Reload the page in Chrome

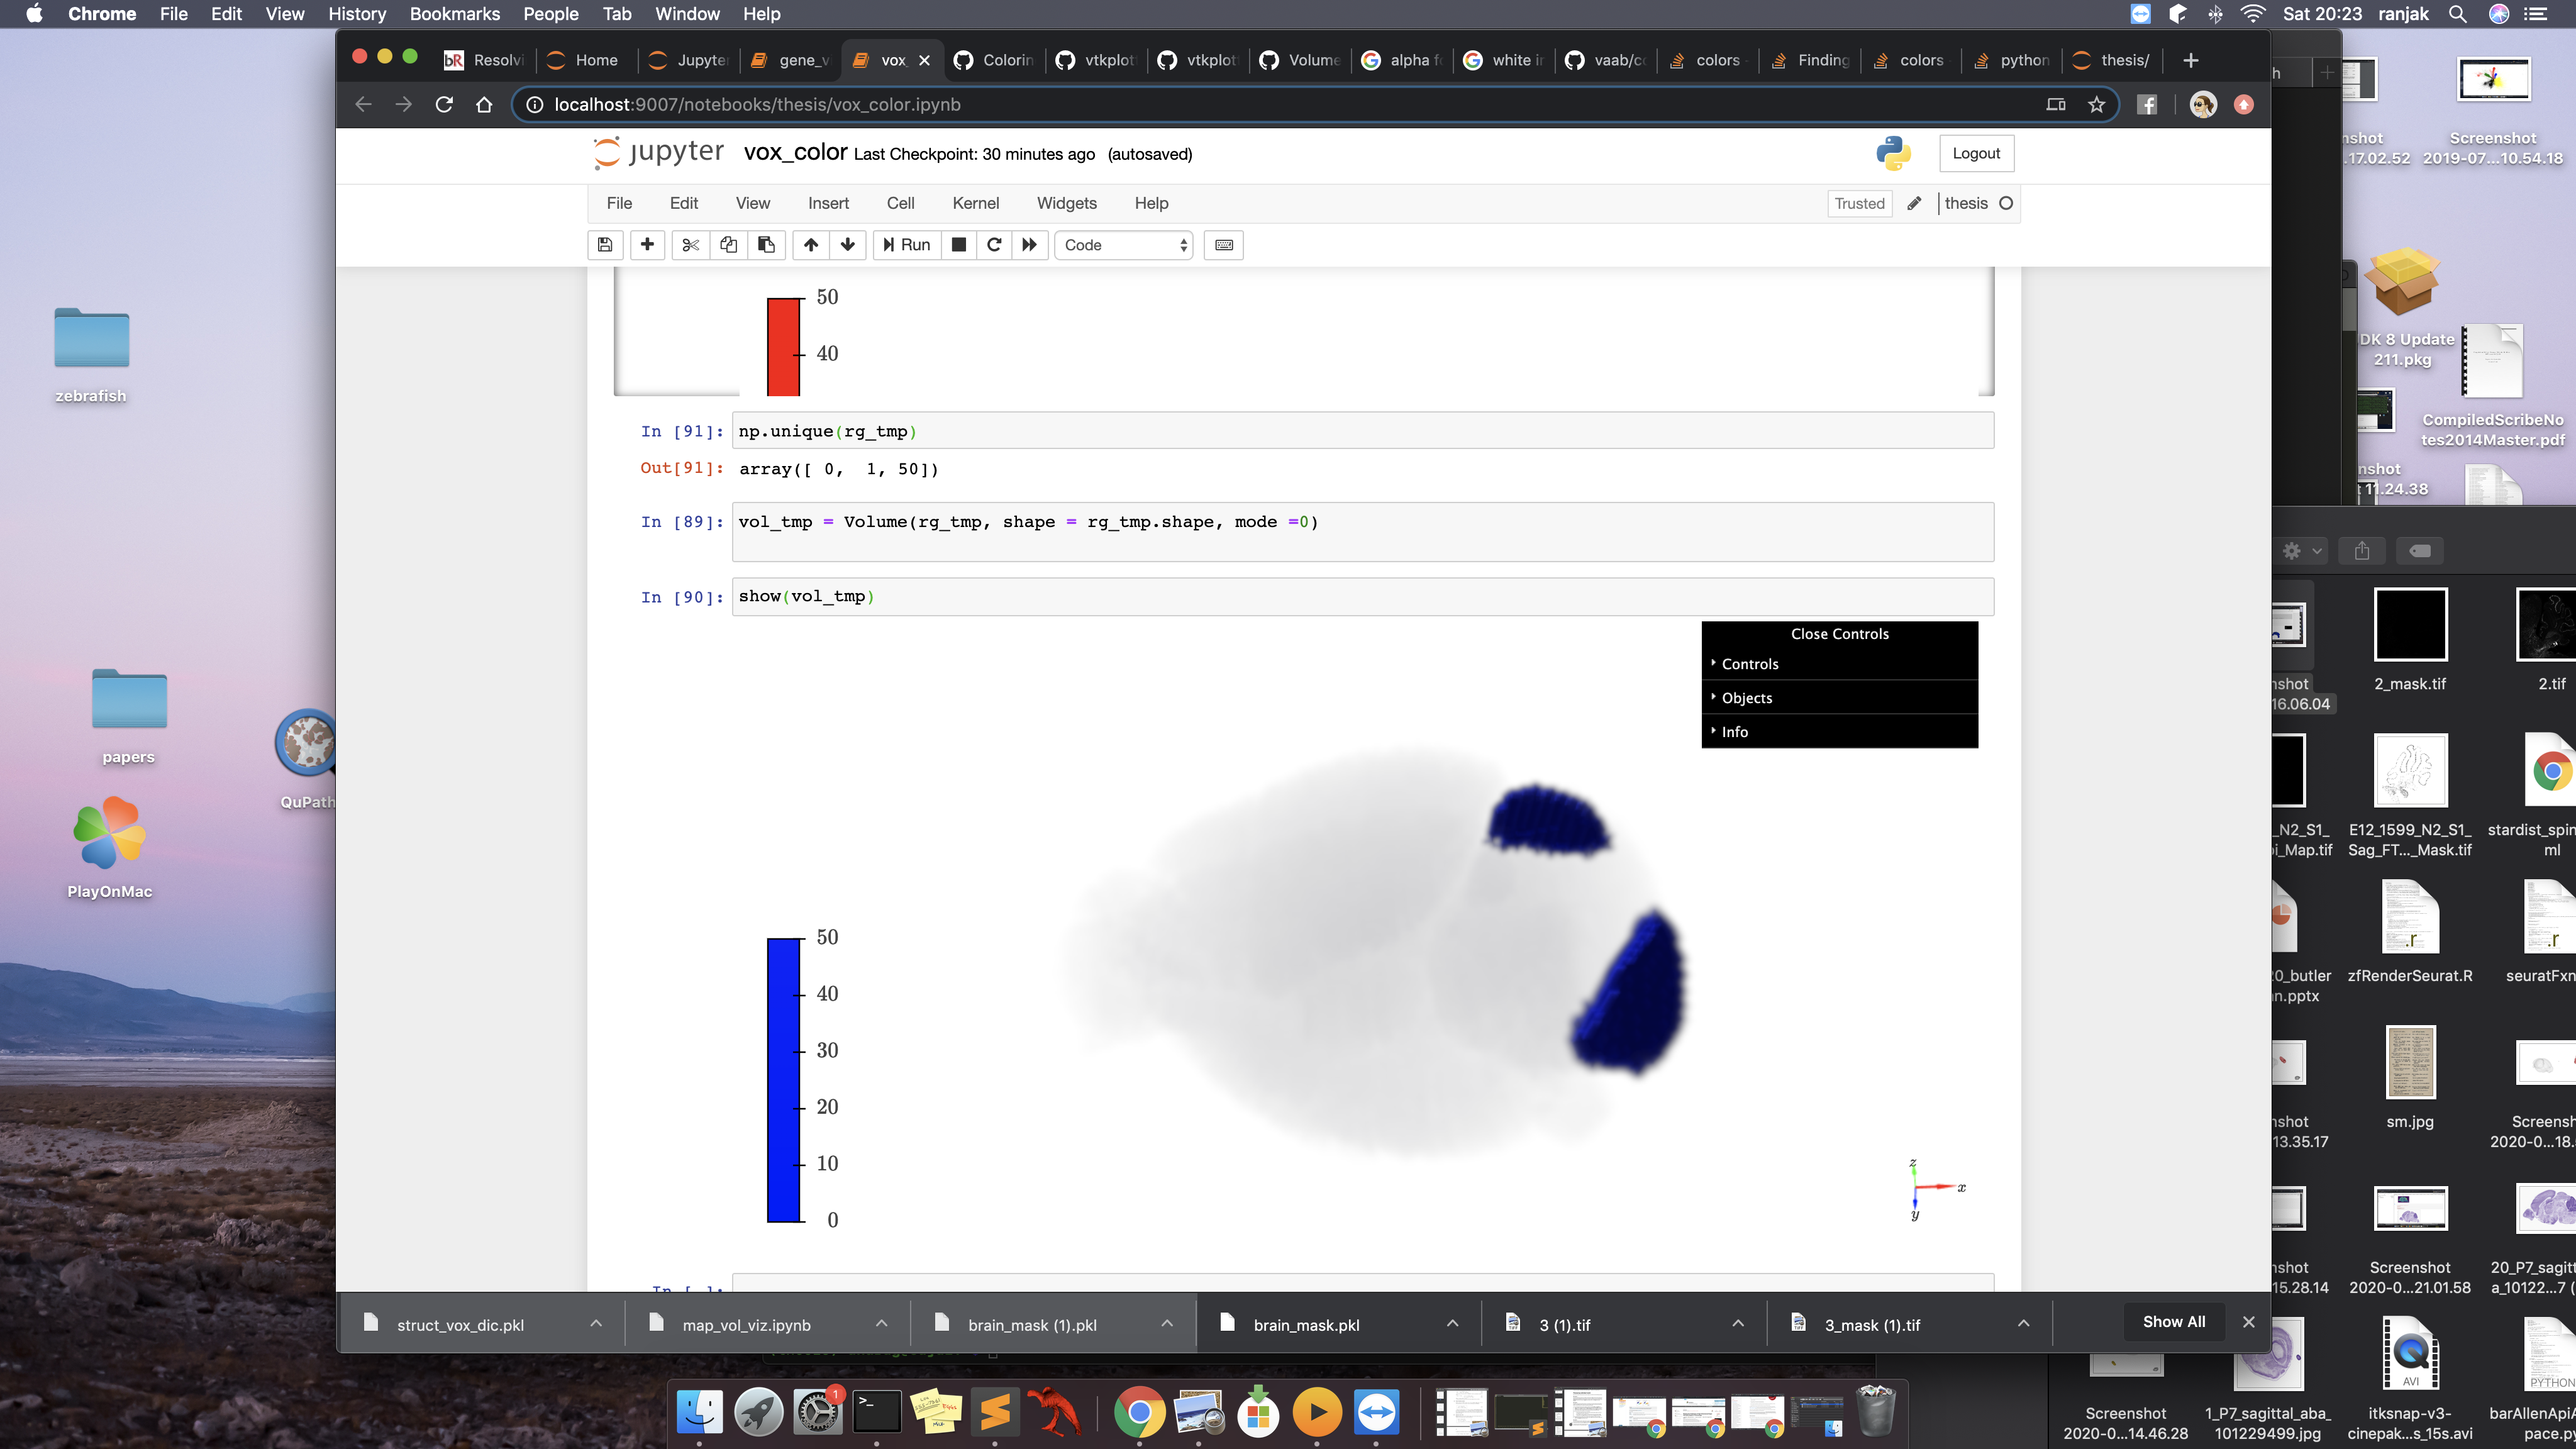click(444, 105)
